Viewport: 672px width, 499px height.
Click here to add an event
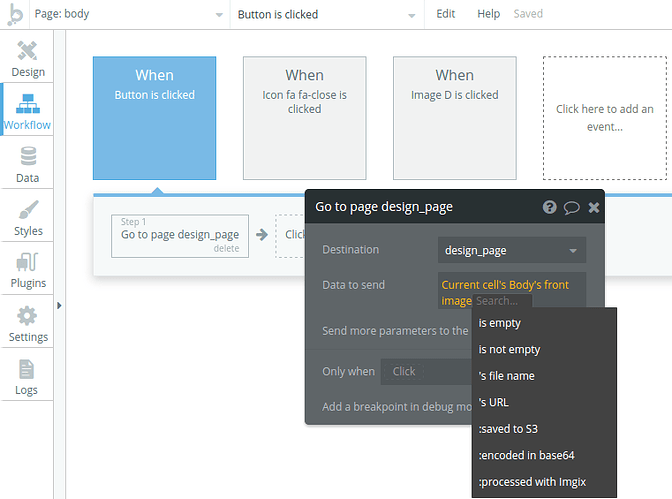click(x=605, y=118)
